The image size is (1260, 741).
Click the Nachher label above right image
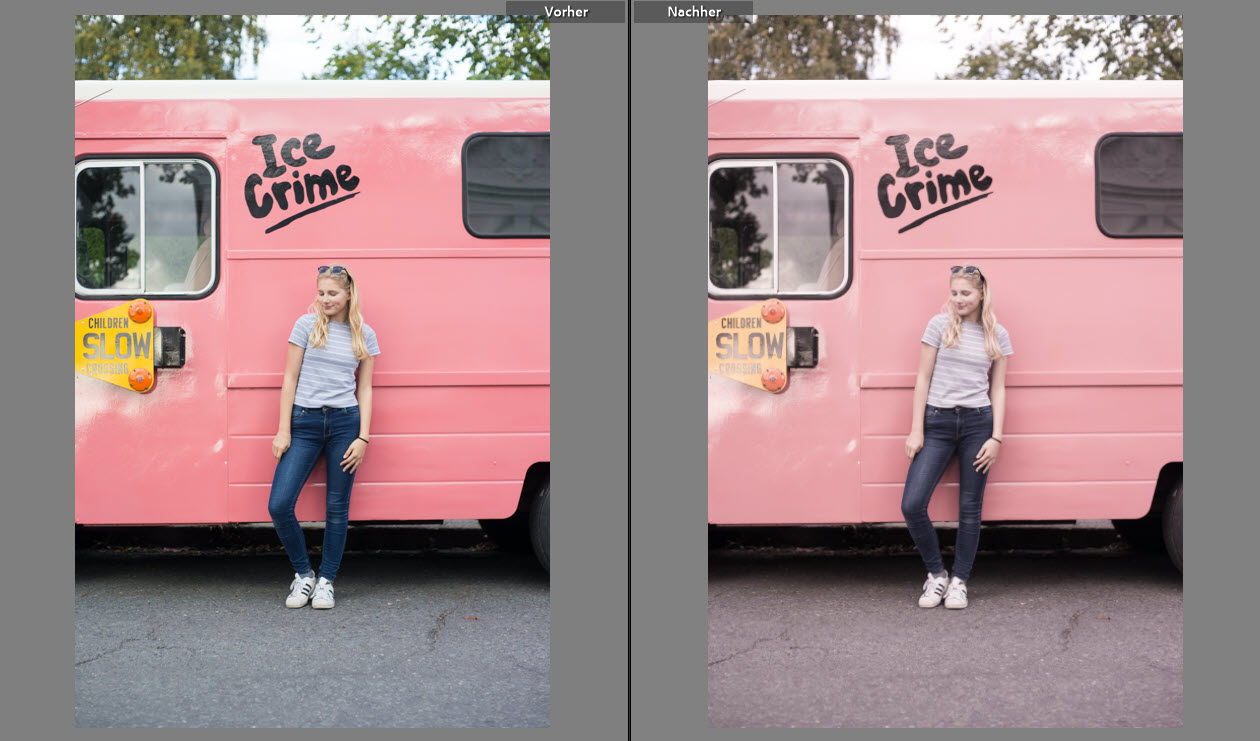coord(694,12)
